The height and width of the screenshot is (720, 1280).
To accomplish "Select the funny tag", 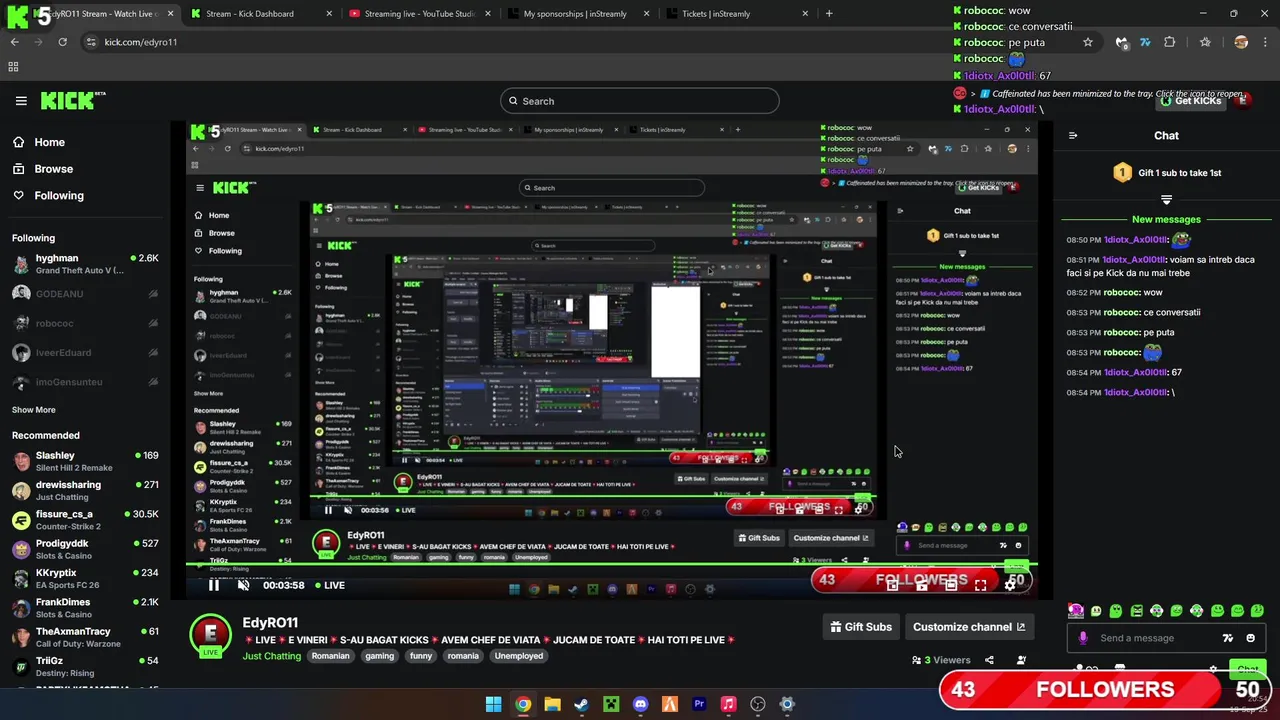I will tap(421, 656).
